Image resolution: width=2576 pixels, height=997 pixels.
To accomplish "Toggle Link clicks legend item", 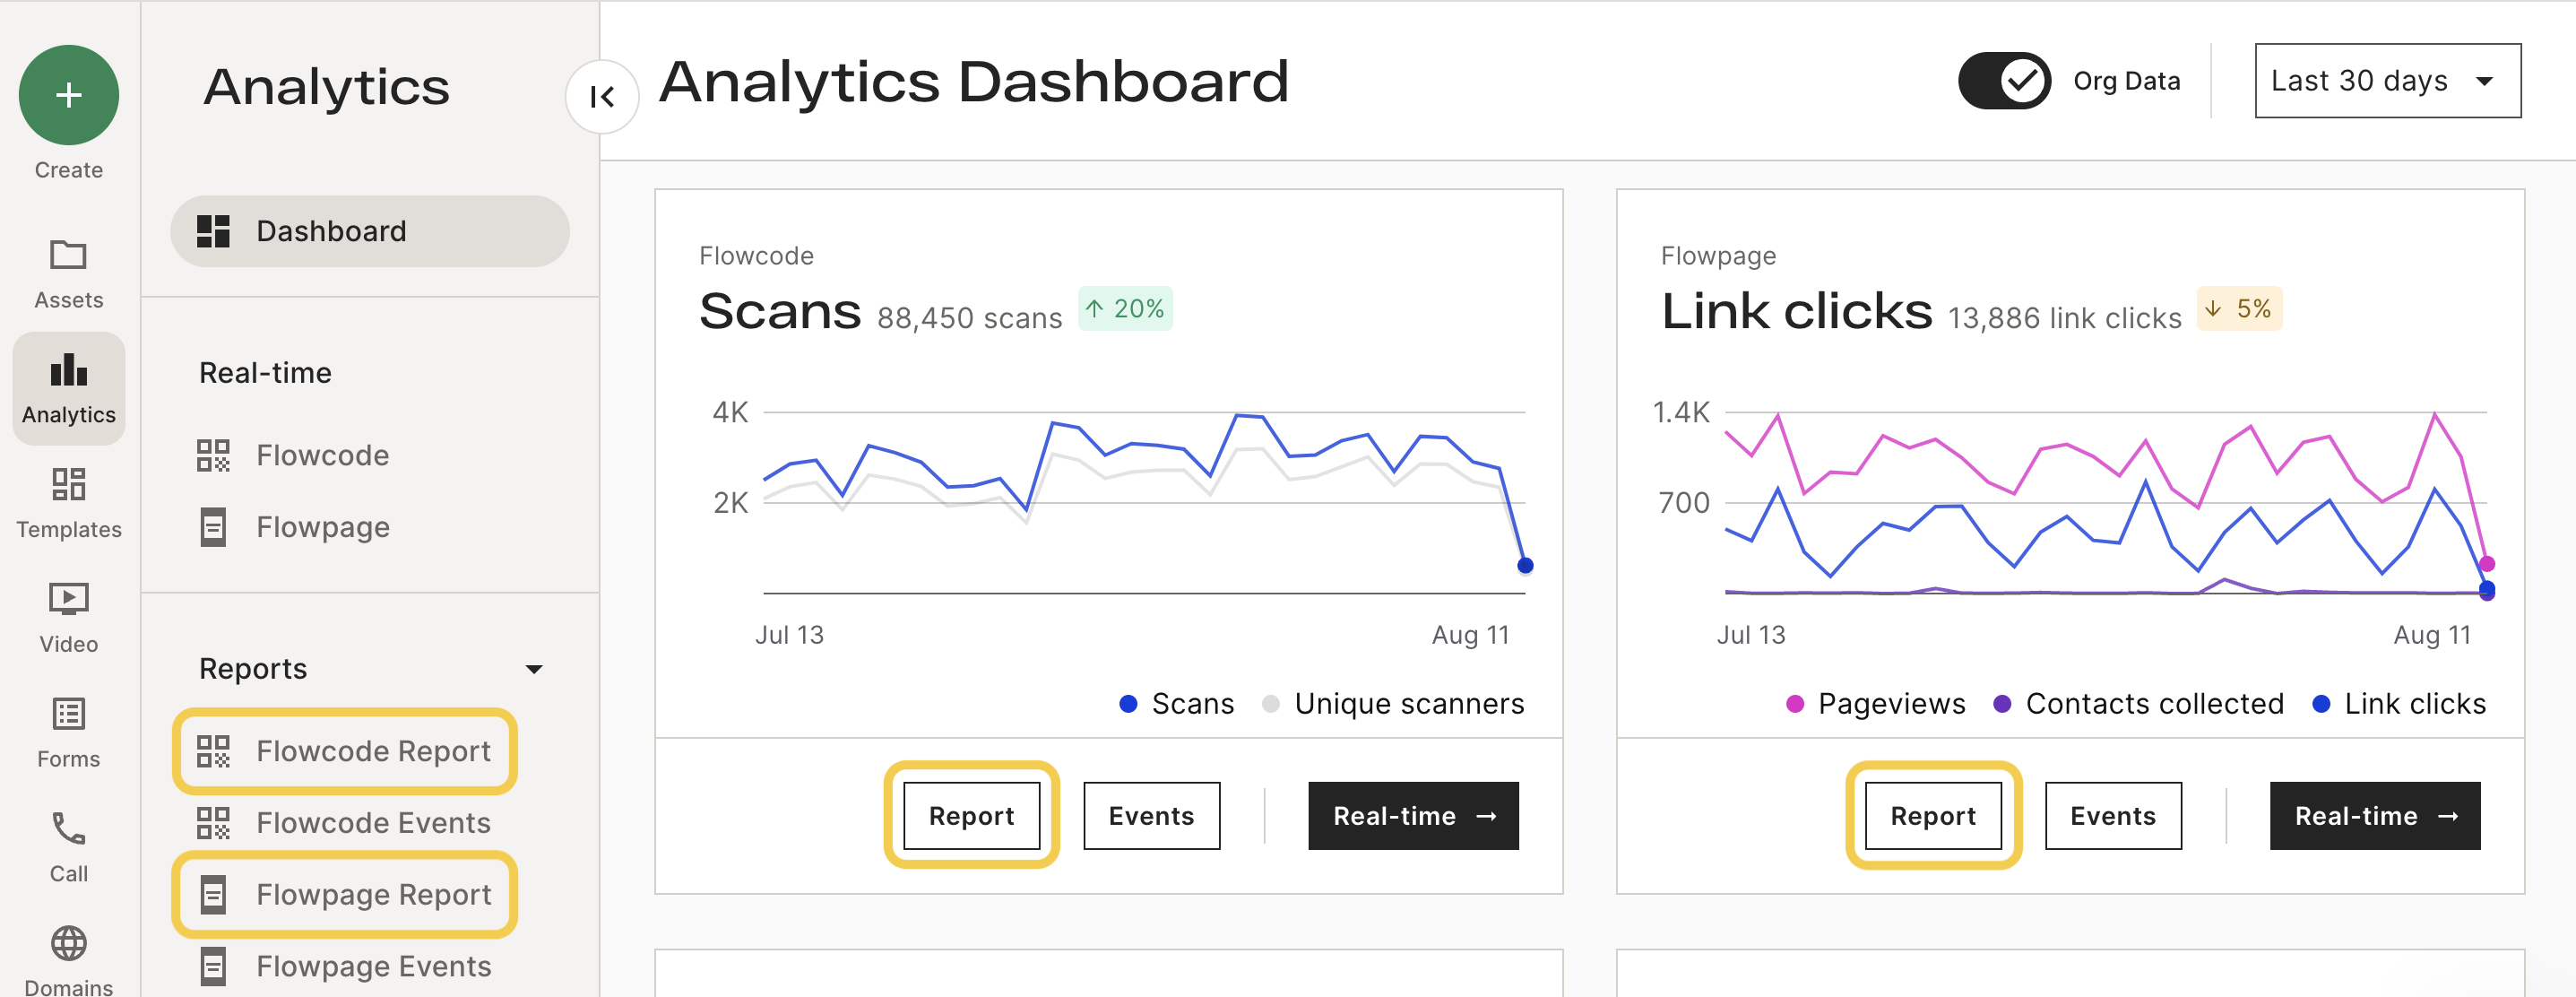I will [x=2399, y=704].
